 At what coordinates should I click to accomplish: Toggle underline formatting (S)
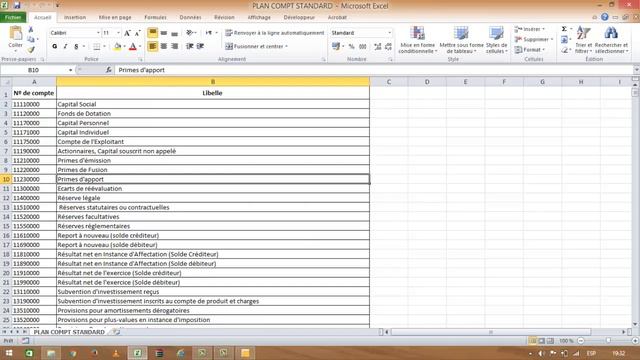76,47
